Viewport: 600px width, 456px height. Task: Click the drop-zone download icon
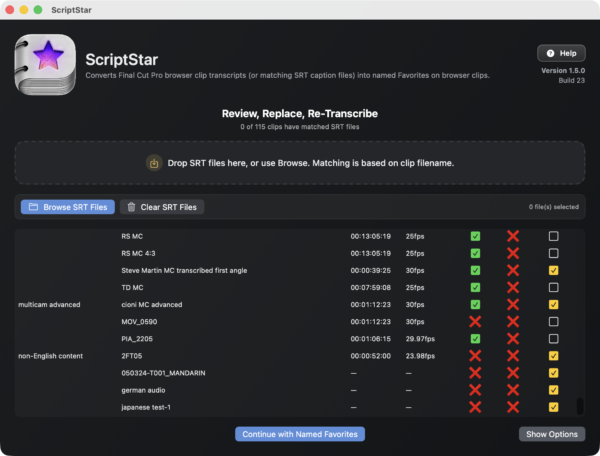click(x=154, y=163)
